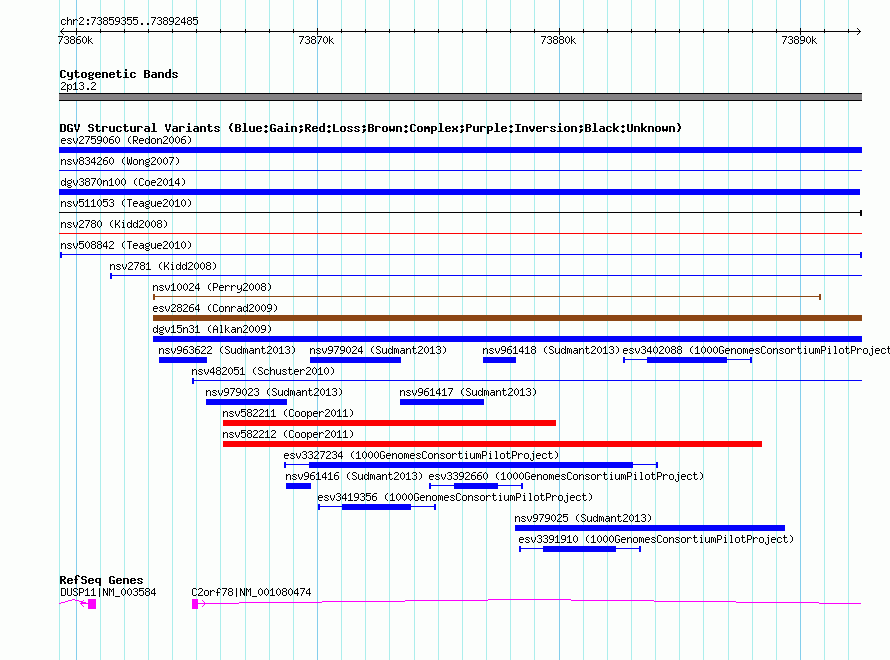
Task: Click the DUSP11 gene exon box
Action: (92, 604)
